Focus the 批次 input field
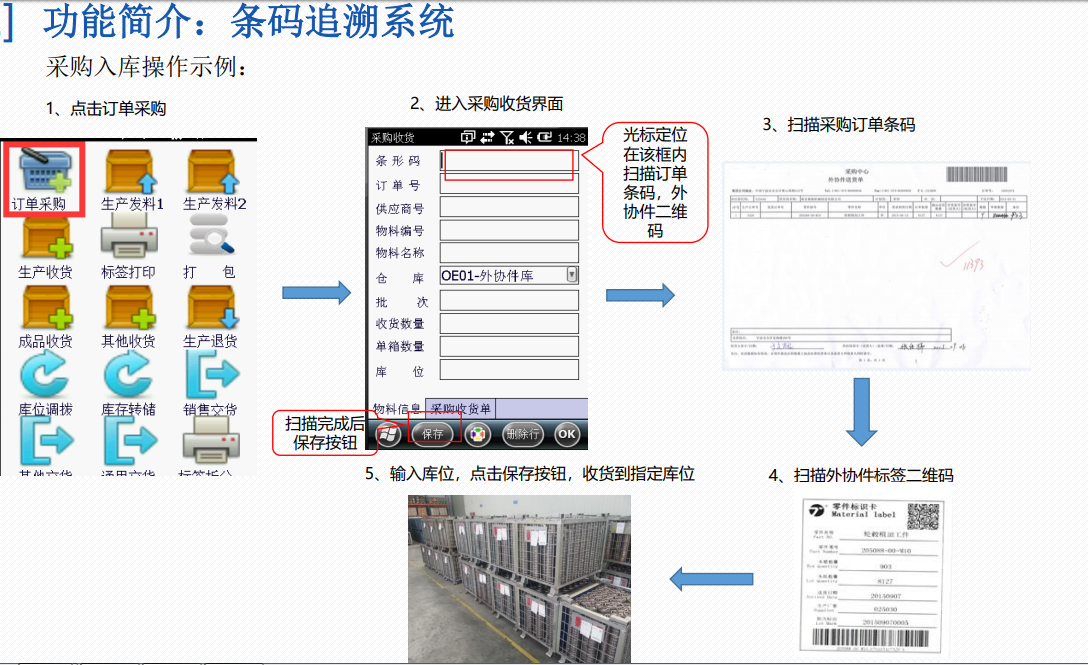Viewport: 1088px width, 665px height. (x=509, y=301)
